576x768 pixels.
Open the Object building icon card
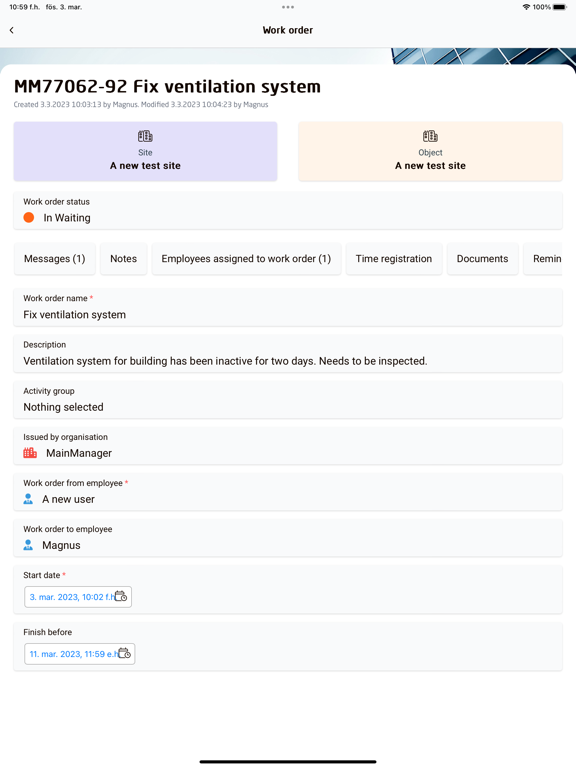click(430, 151)
